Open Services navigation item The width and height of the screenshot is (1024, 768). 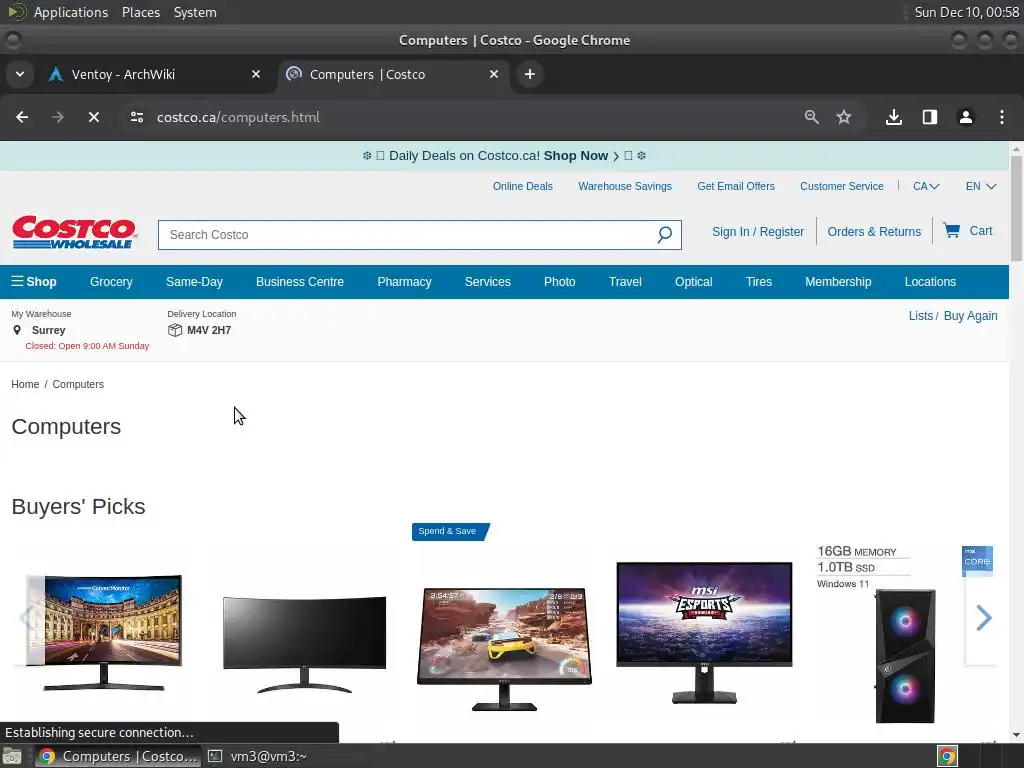coord(487,282)
